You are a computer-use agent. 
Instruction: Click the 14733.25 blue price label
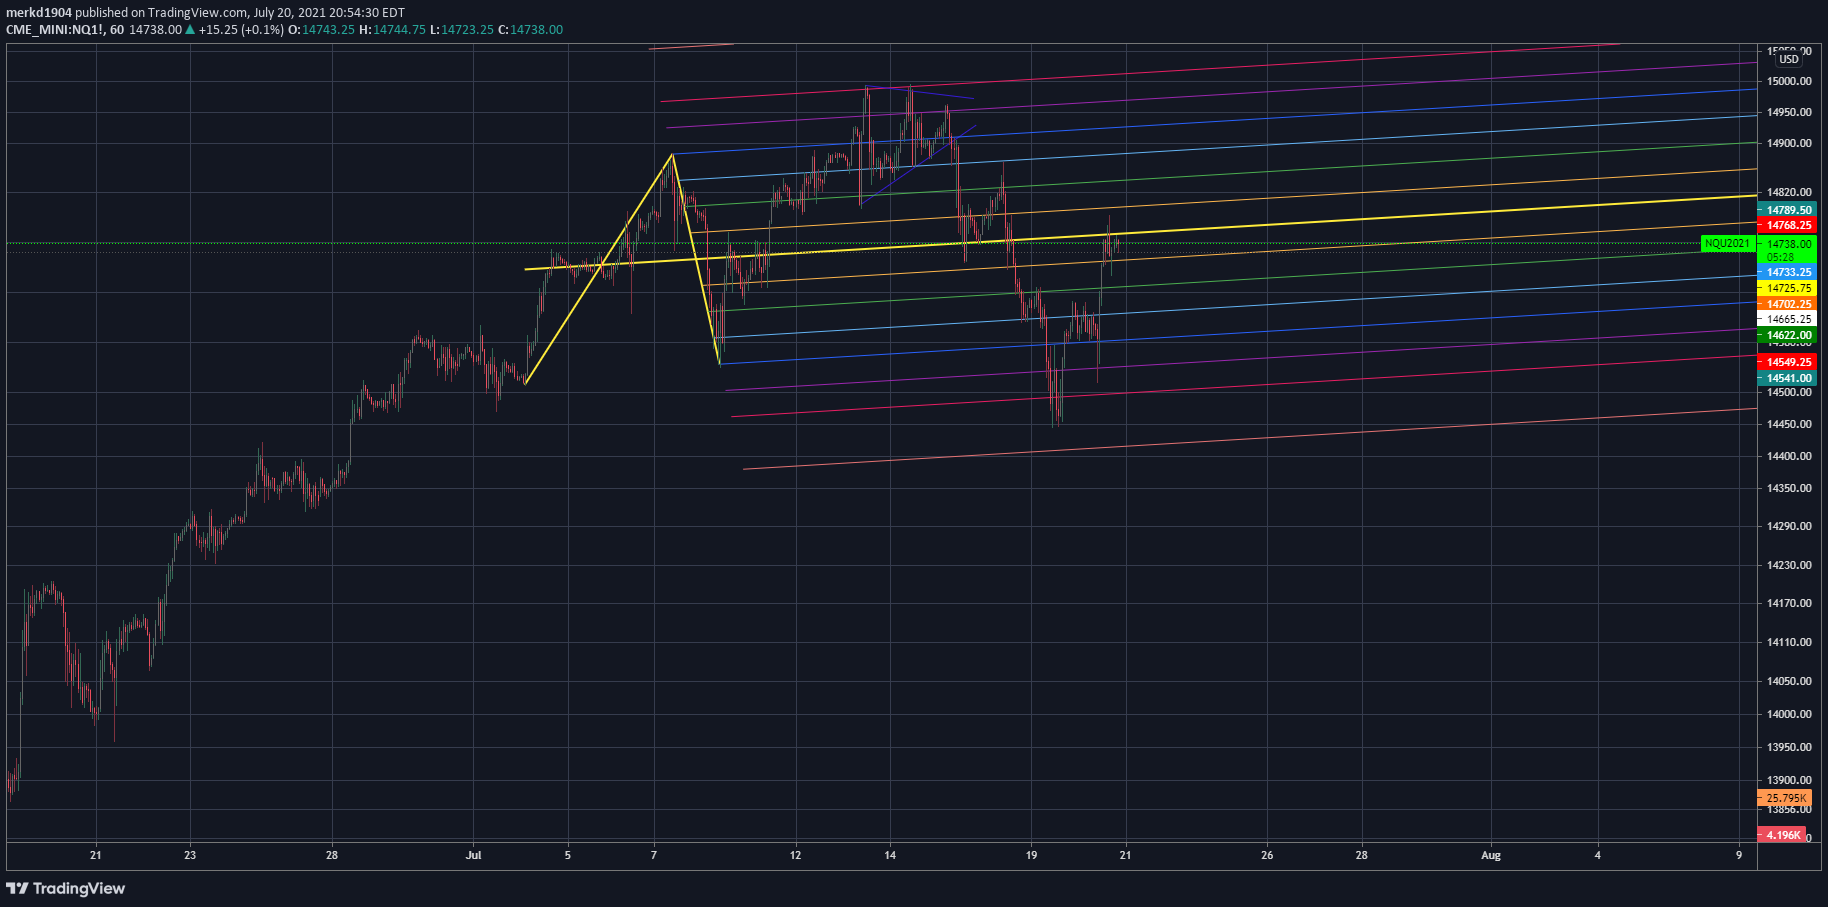[x=1787, y=272]
